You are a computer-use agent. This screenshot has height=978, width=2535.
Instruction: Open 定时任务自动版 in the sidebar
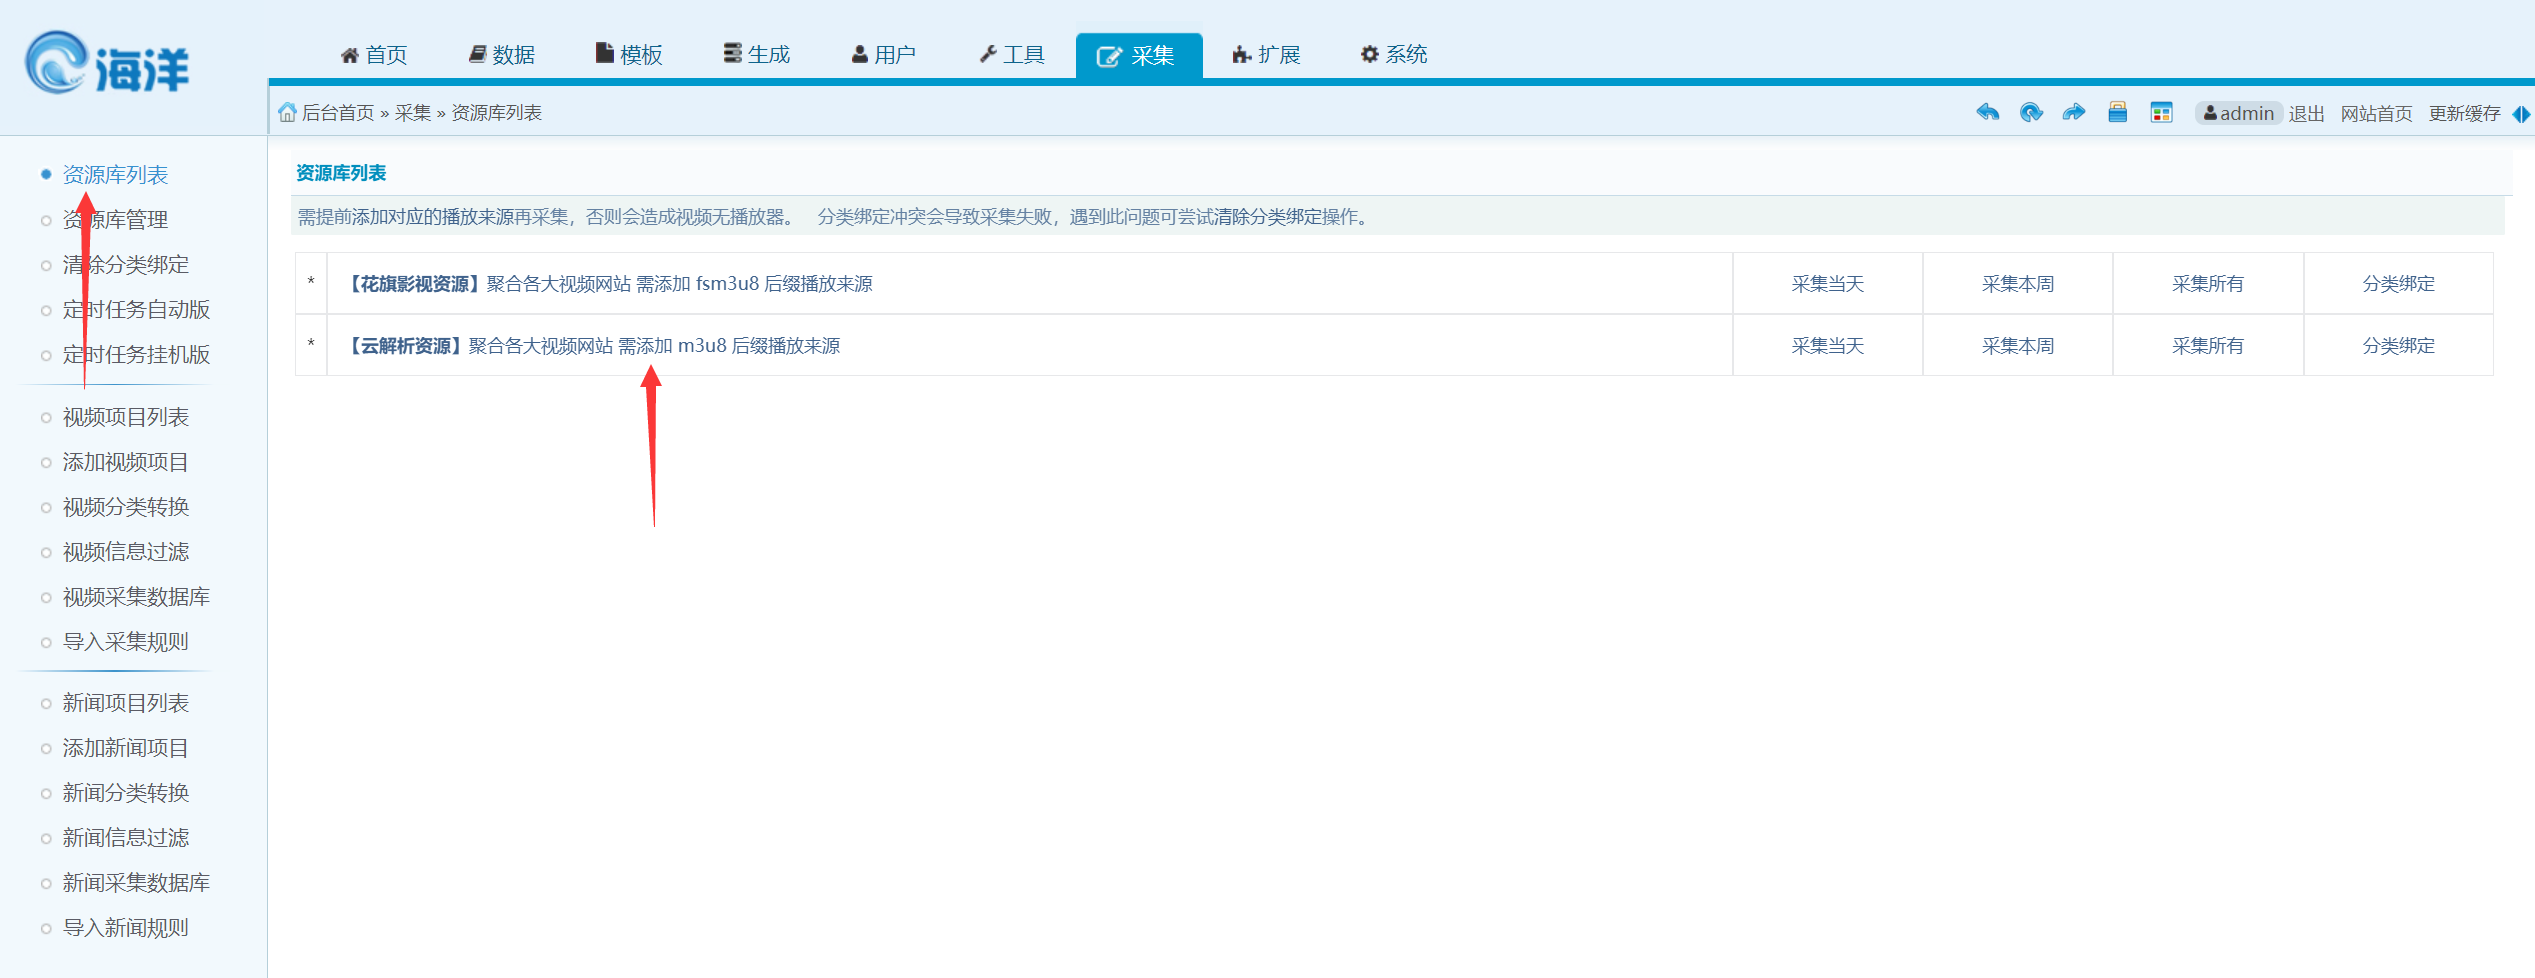[136, 310]
